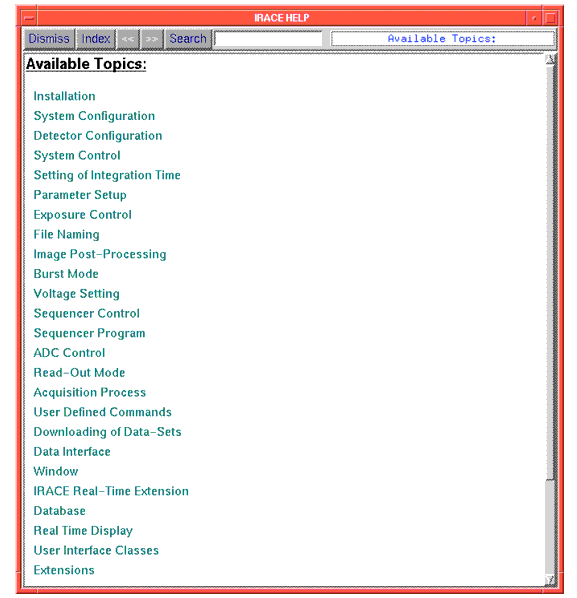
Task: View the Burst Mode help topic
Action: tap(66, 274)
